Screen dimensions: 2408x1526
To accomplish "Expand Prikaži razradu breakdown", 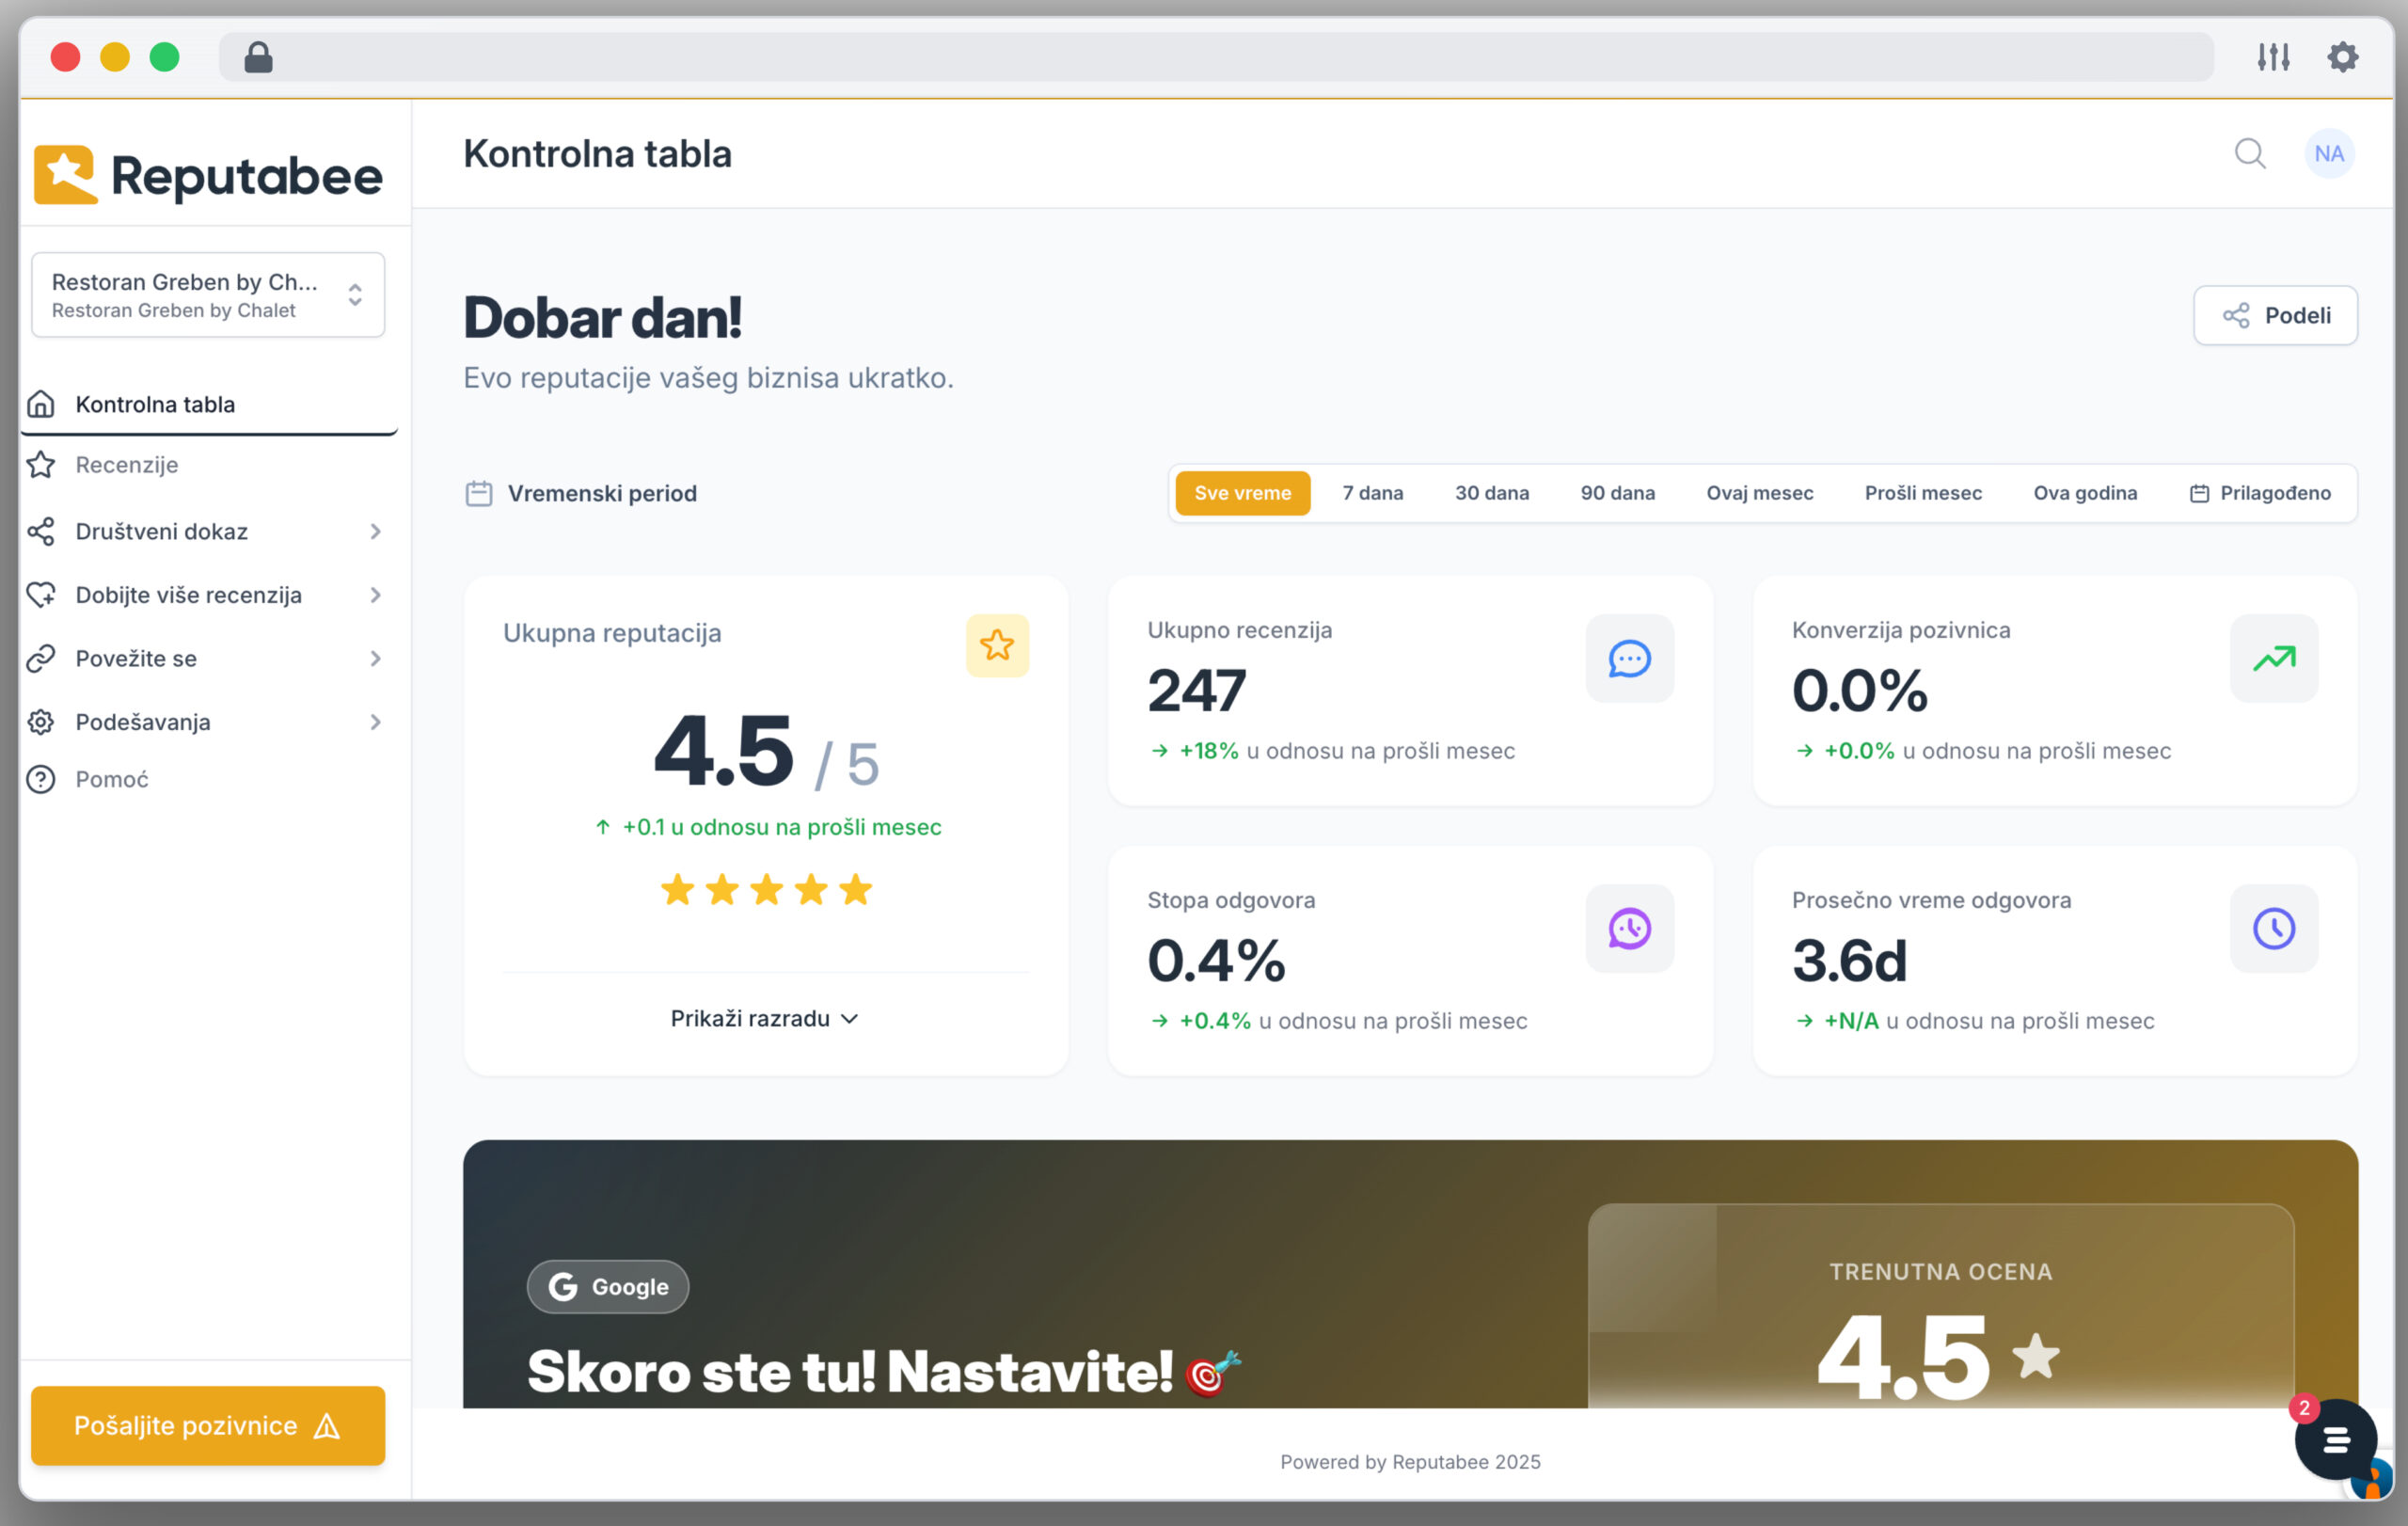I will point(765,1018).
